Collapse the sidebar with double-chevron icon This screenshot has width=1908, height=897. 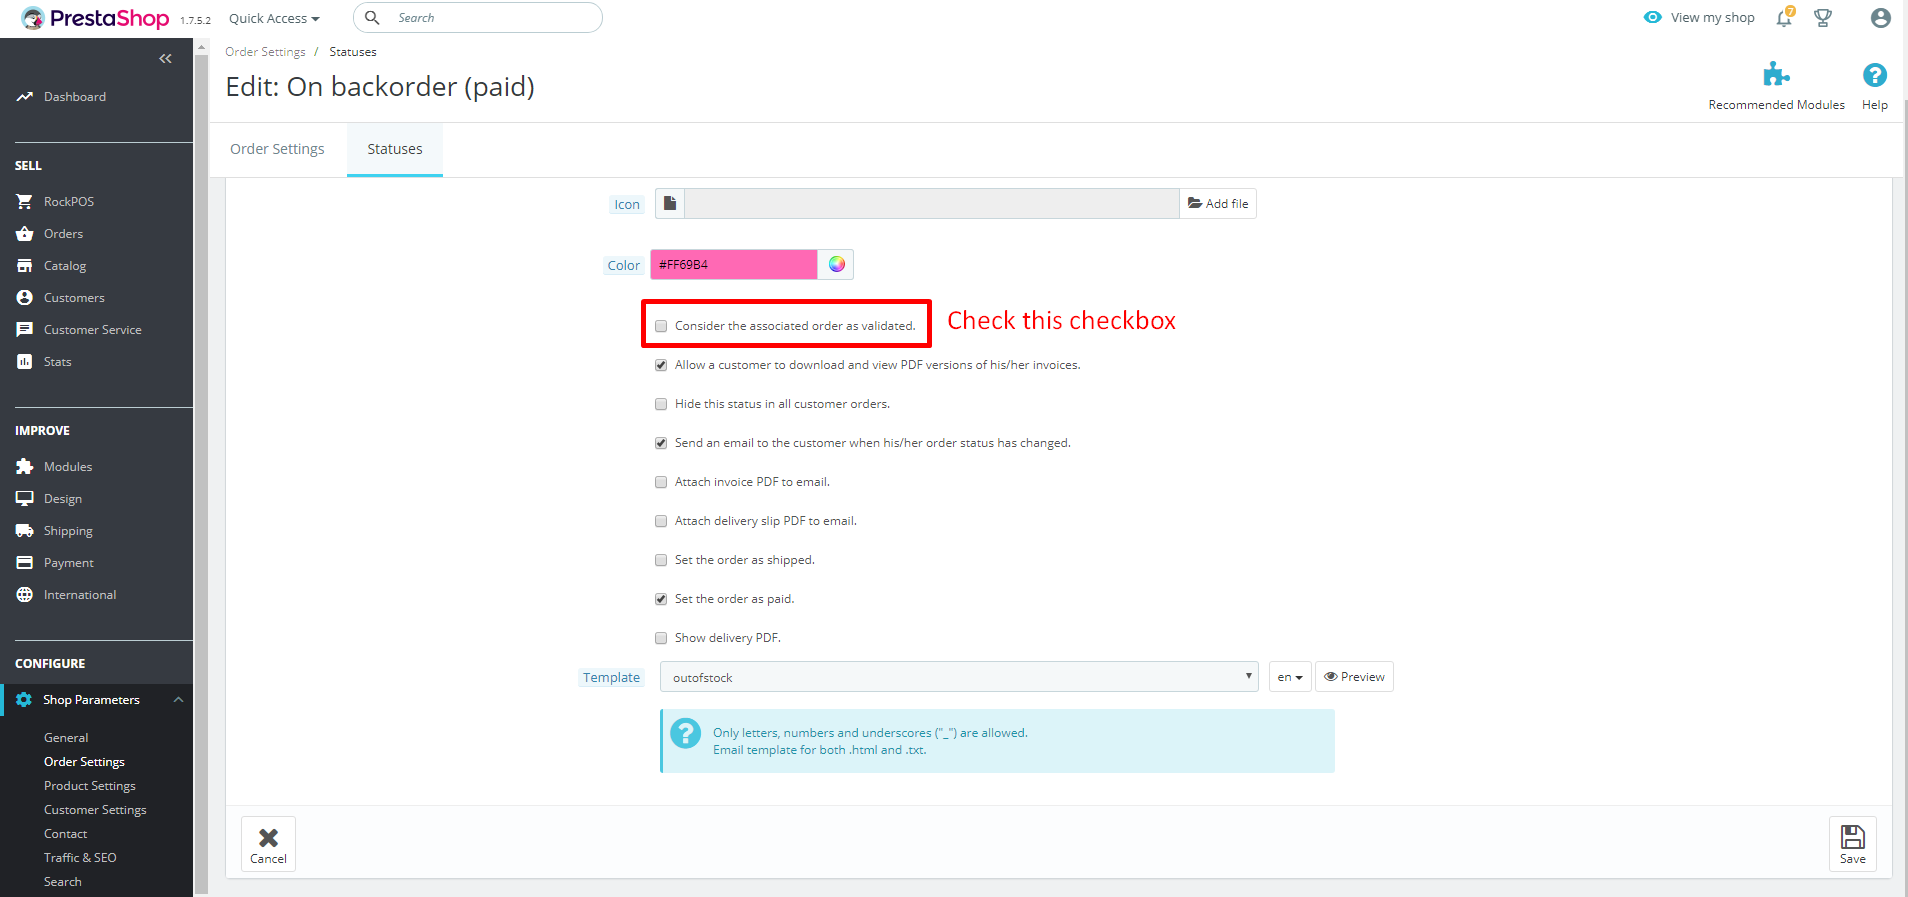(165, 59)
